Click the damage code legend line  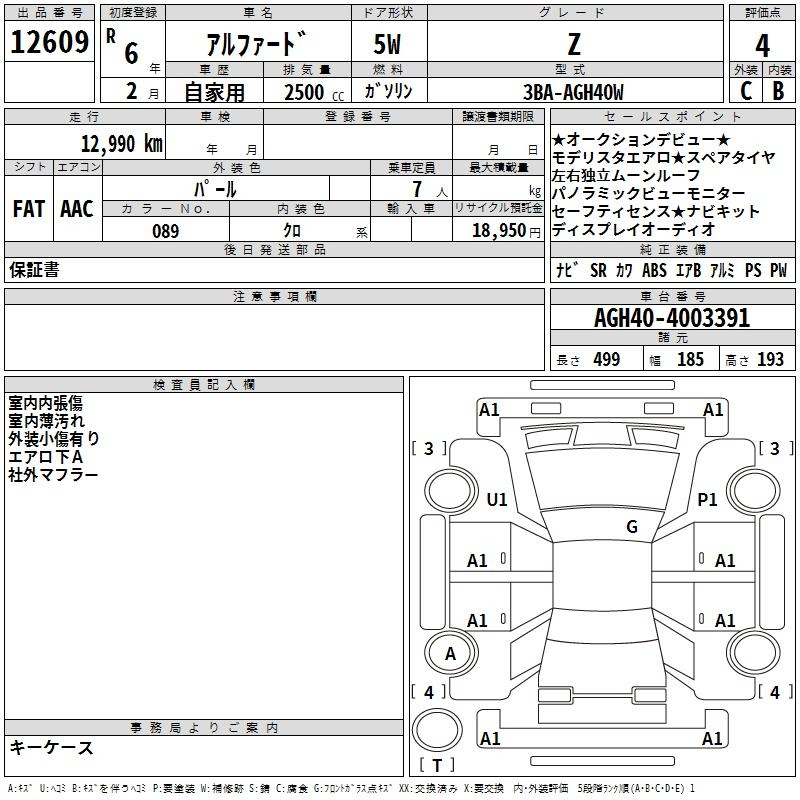(352, 788)
